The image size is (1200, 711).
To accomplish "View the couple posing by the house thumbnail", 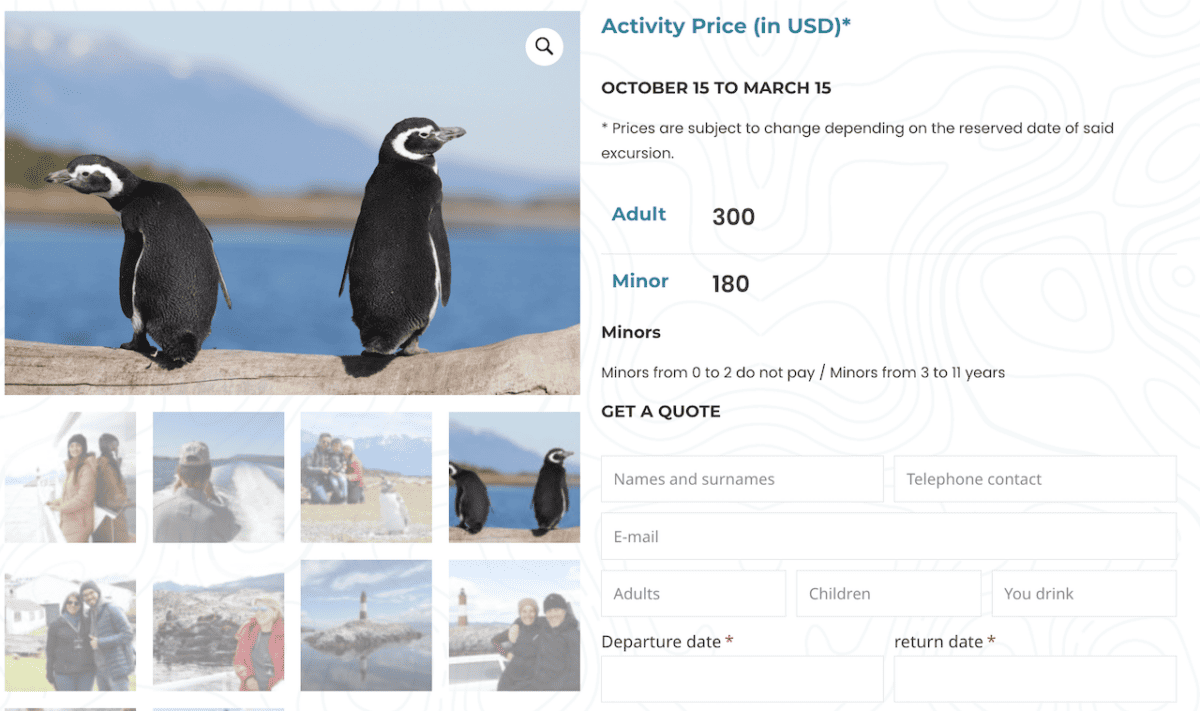I will point(70,625).
